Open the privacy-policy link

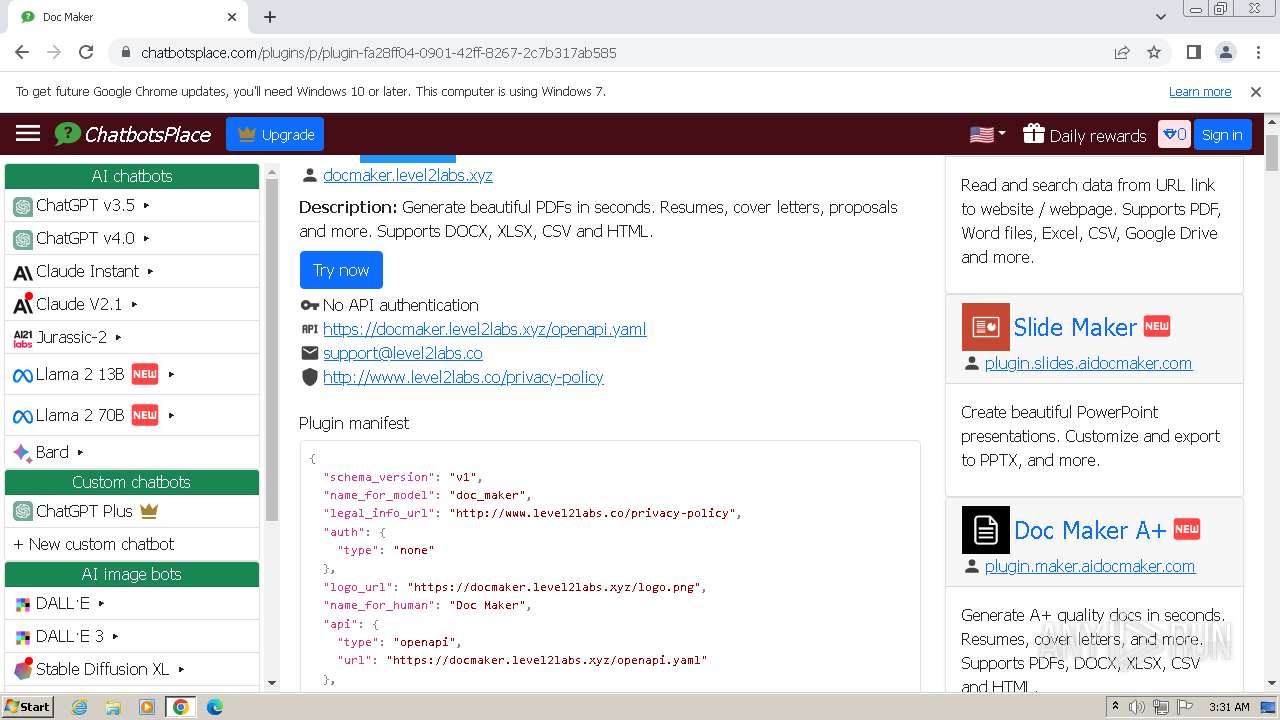point(463,377)
